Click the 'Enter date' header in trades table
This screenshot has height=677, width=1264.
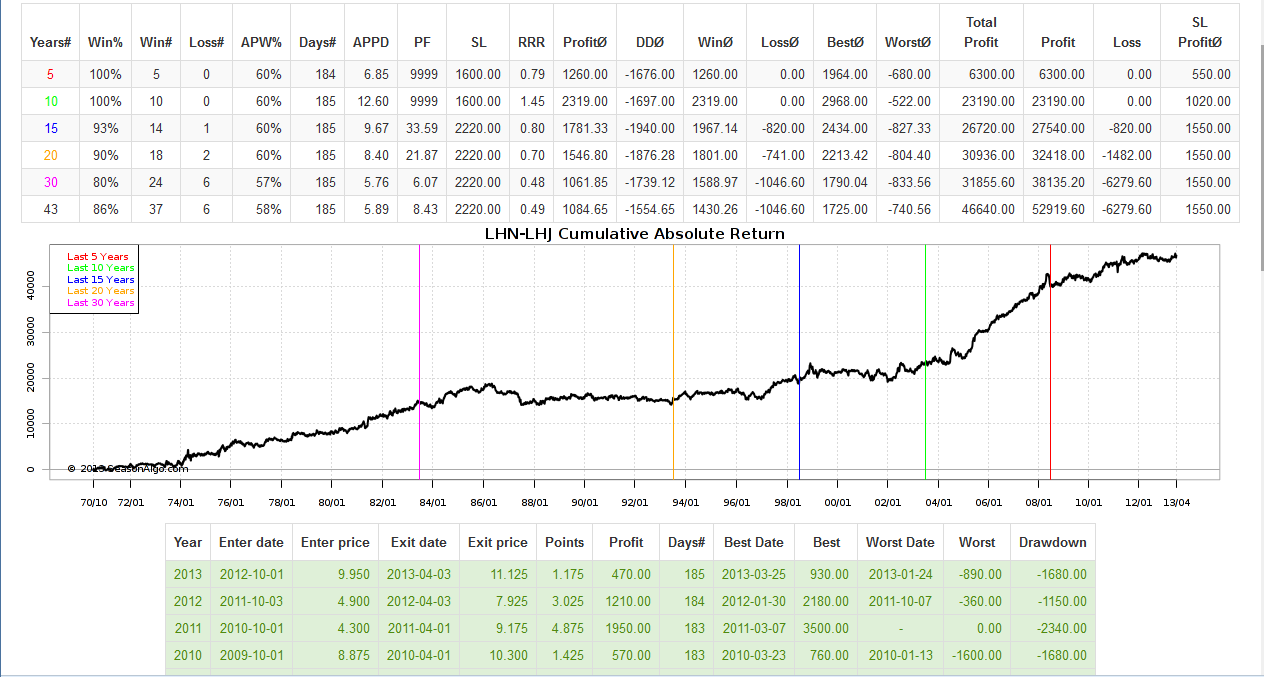251,542
